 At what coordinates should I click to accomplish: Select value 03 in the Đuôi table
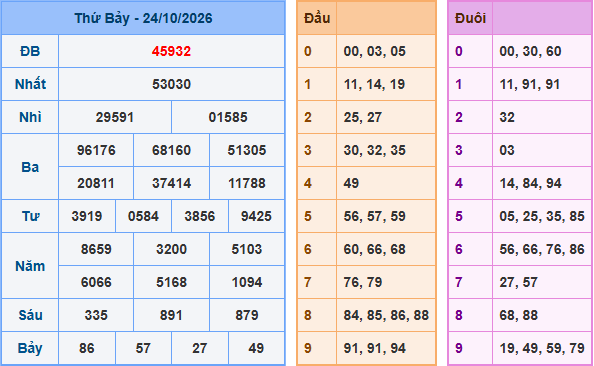507,150
